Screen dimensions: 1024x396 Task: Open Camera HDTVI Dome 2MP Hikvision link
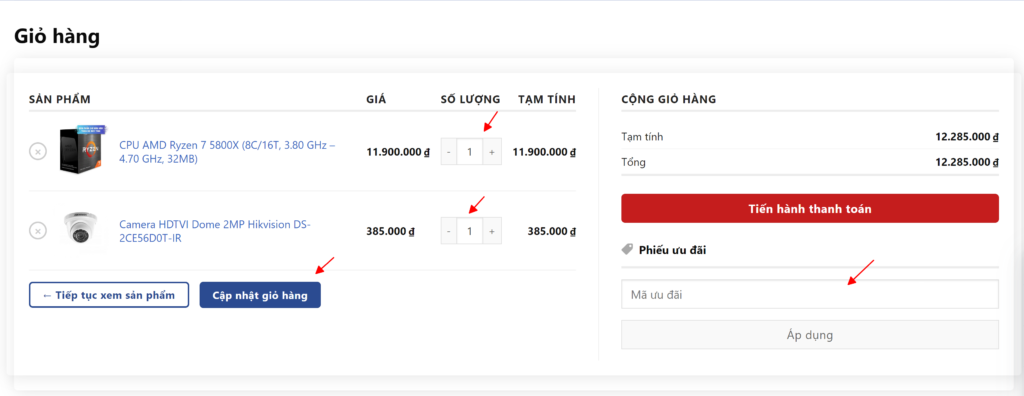pyautogui.click(x=215, y=231)
